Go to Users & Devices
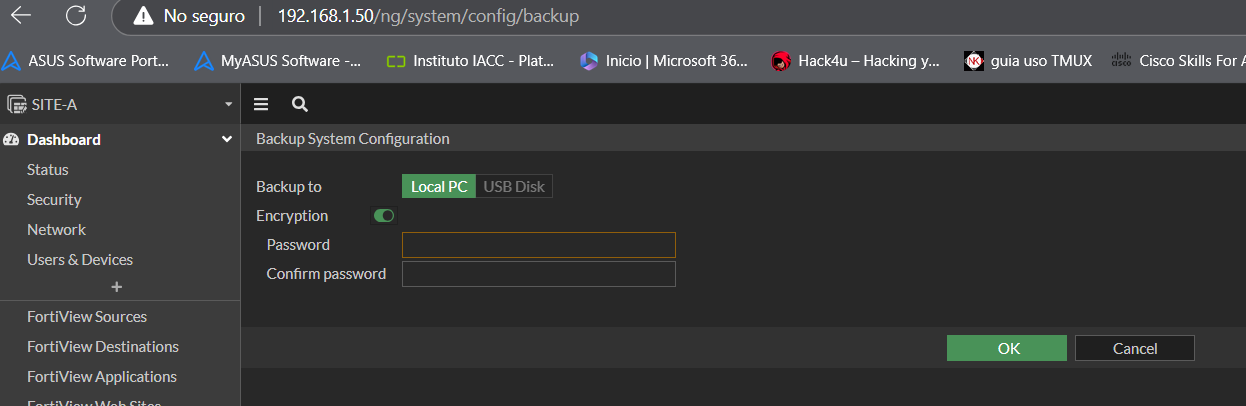 click(80, 260)
